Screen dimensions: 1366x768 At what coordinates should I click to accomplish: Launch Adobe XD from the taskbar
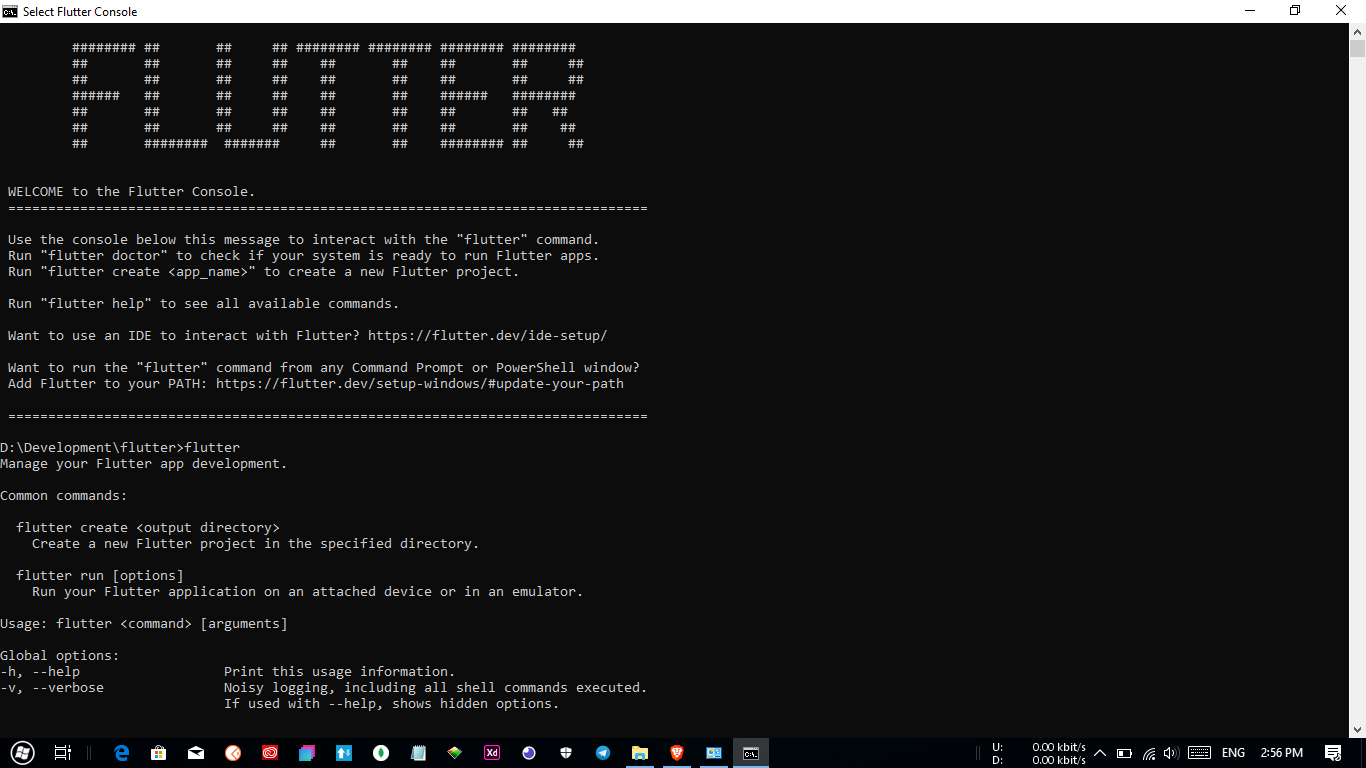492,753
